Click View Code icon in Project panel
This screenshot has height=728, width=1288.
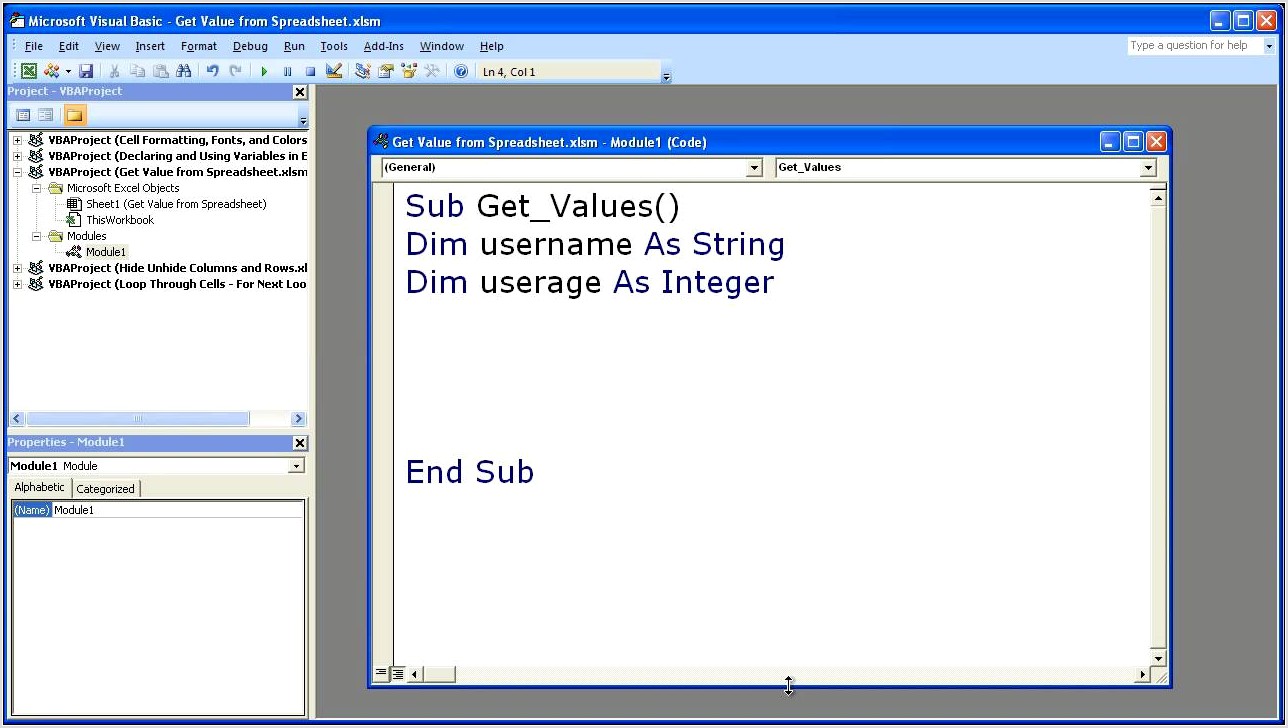[x=23, y=115]
